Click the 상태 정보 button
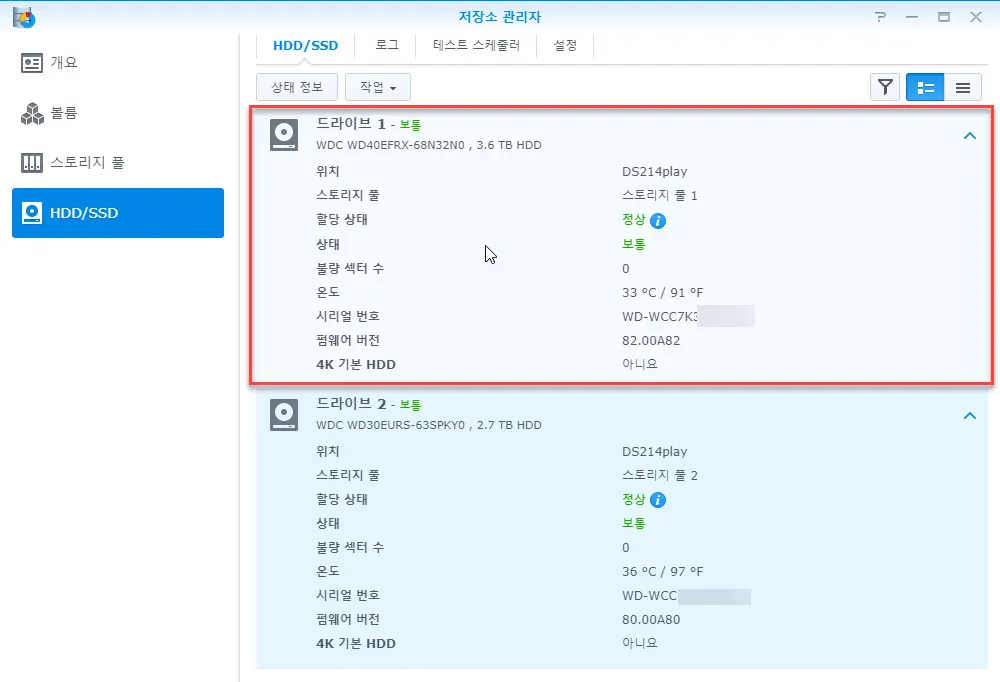 296,87
